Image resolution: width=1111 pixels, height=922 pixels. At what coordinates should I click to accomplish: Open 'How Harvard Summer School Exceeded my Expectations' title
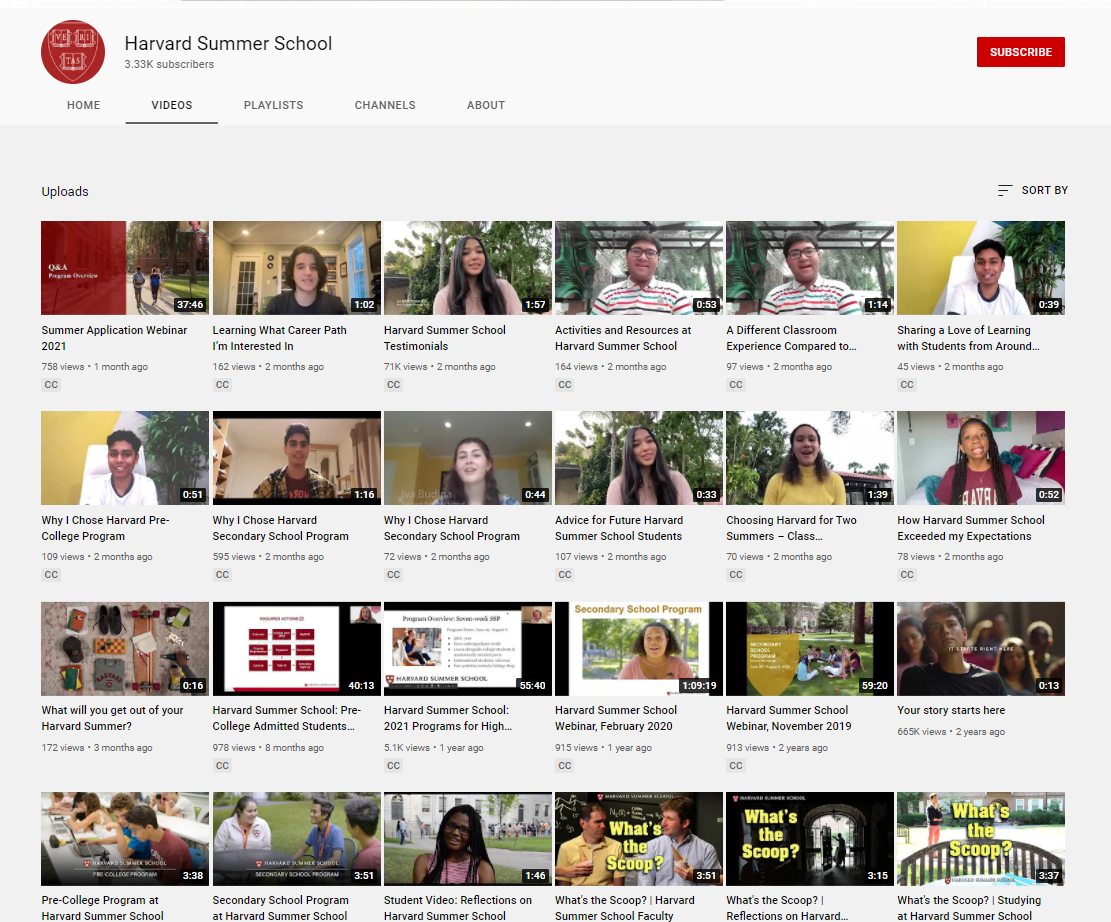pyautogui.click(x=971, y=528)
